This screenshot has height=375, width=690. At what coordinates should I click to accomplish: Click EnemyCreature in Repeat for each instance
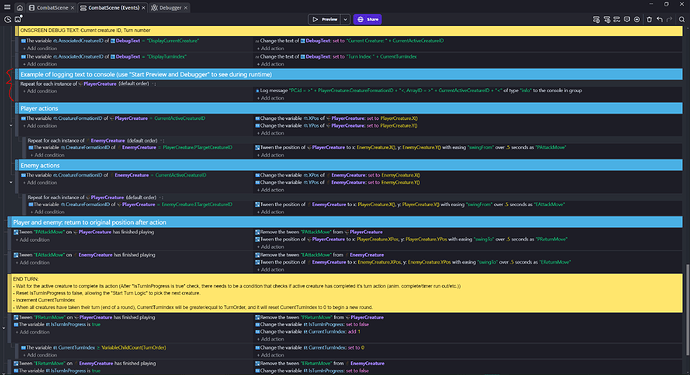[x=108, y=140]
